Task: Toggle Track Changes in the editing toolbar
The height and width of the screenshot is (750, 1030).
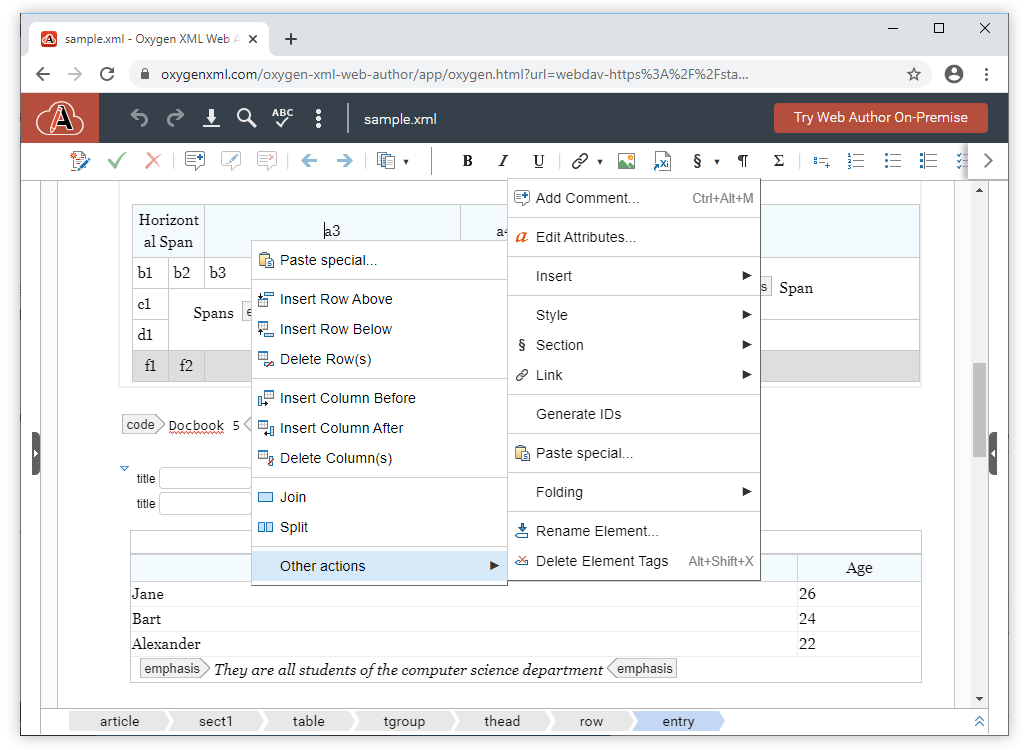Action: coord(79,161)
